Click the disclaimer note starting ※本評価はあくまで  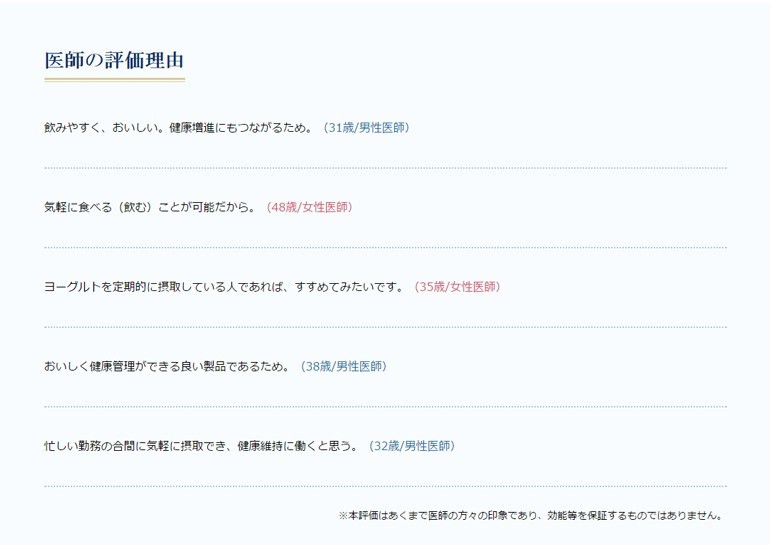530,516
